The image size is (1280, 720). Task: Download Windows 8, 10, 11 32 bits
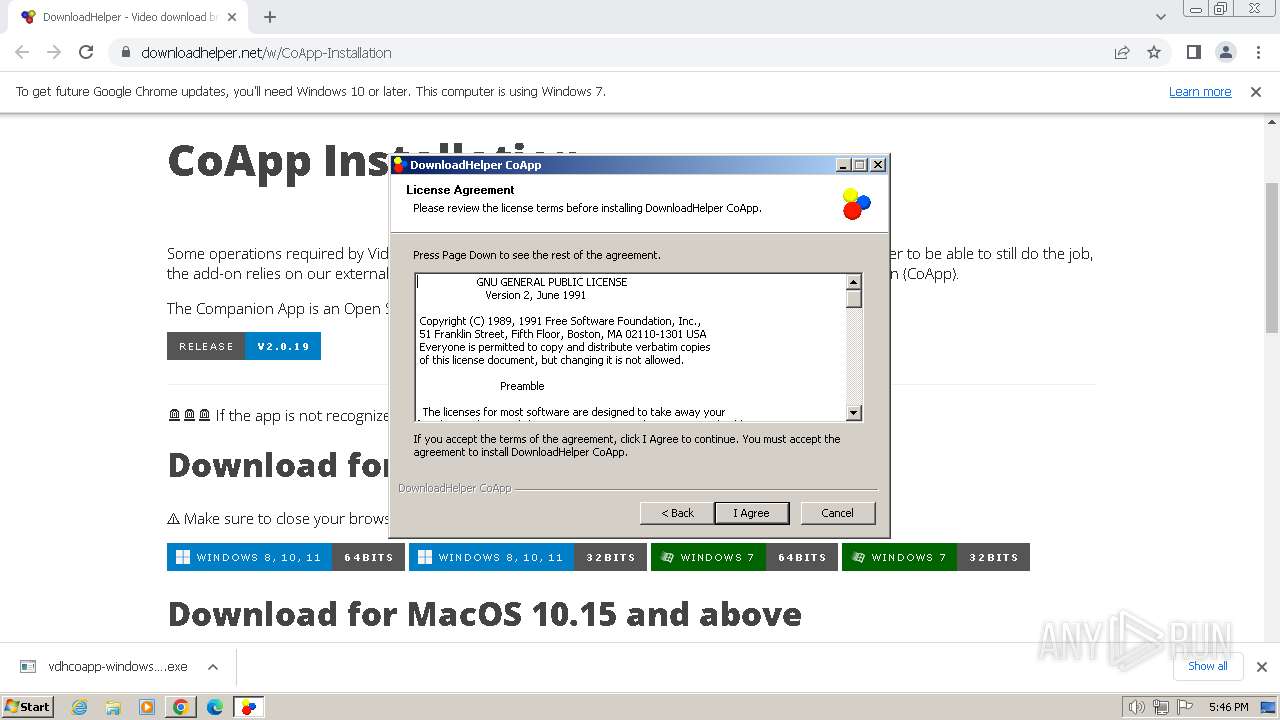point(527,557)
